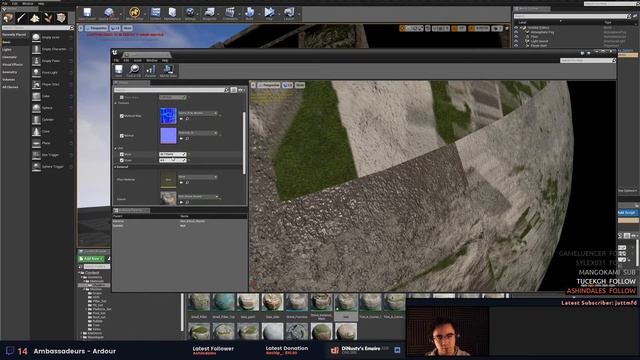The width and height of the screenshot is (640, 360).
Task: Click the first scalar parameter value field
Action: point(173,154)
